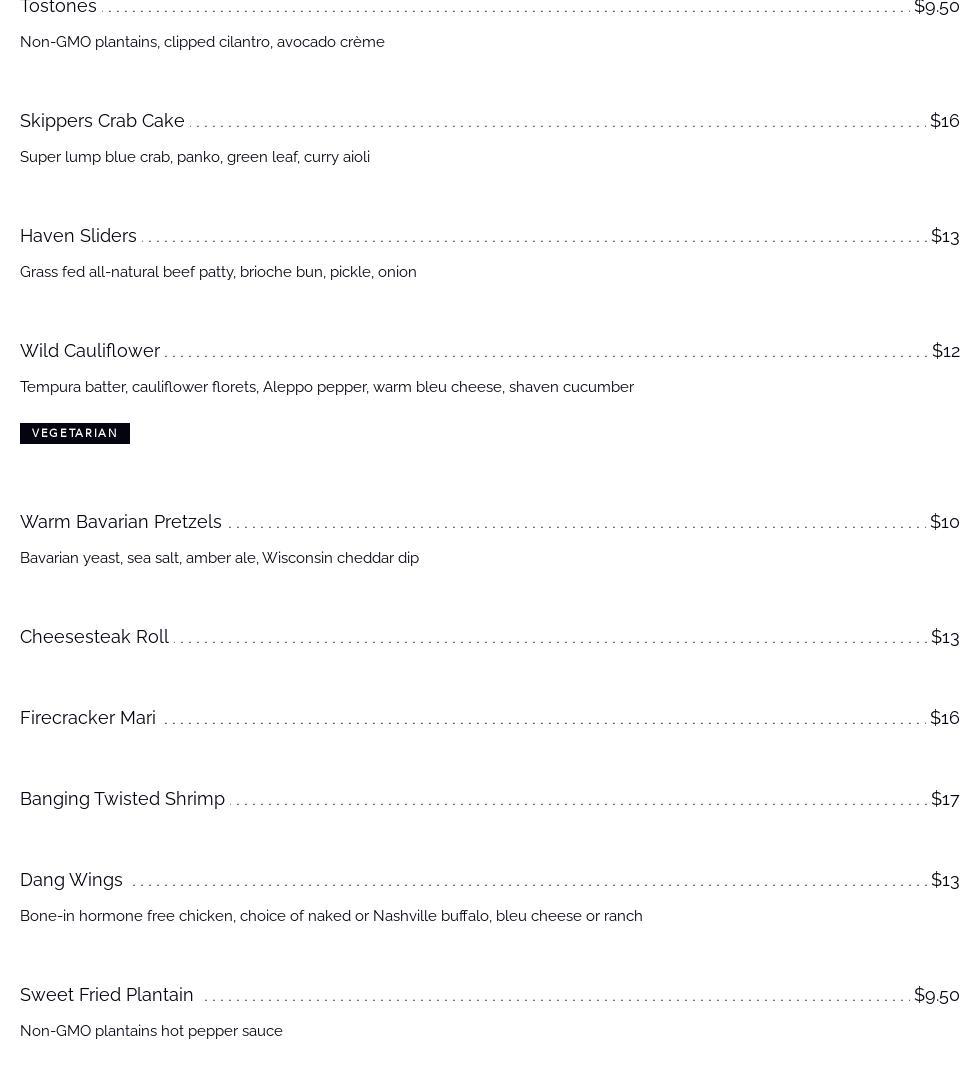Select Warm Bavarian Pretzels title
This screenshot has width=965, height=1087.
pos(121,522)
